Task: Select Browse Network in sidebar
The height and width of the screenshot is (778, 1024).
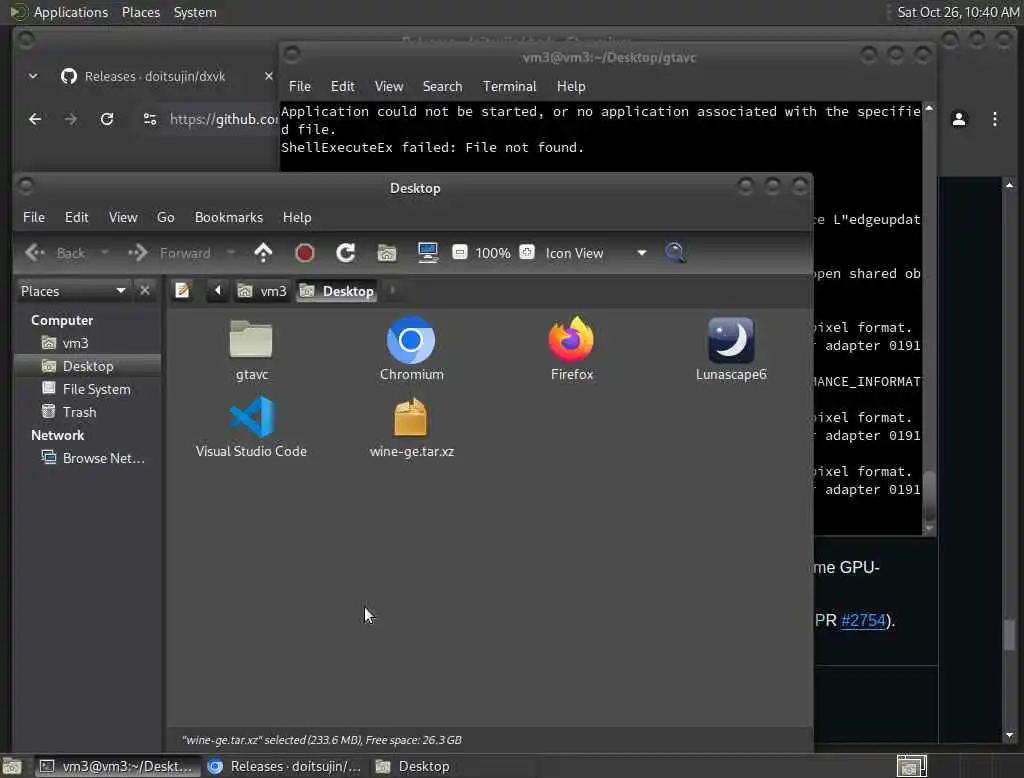Action: pyautogui.click(x=87, y=458)
